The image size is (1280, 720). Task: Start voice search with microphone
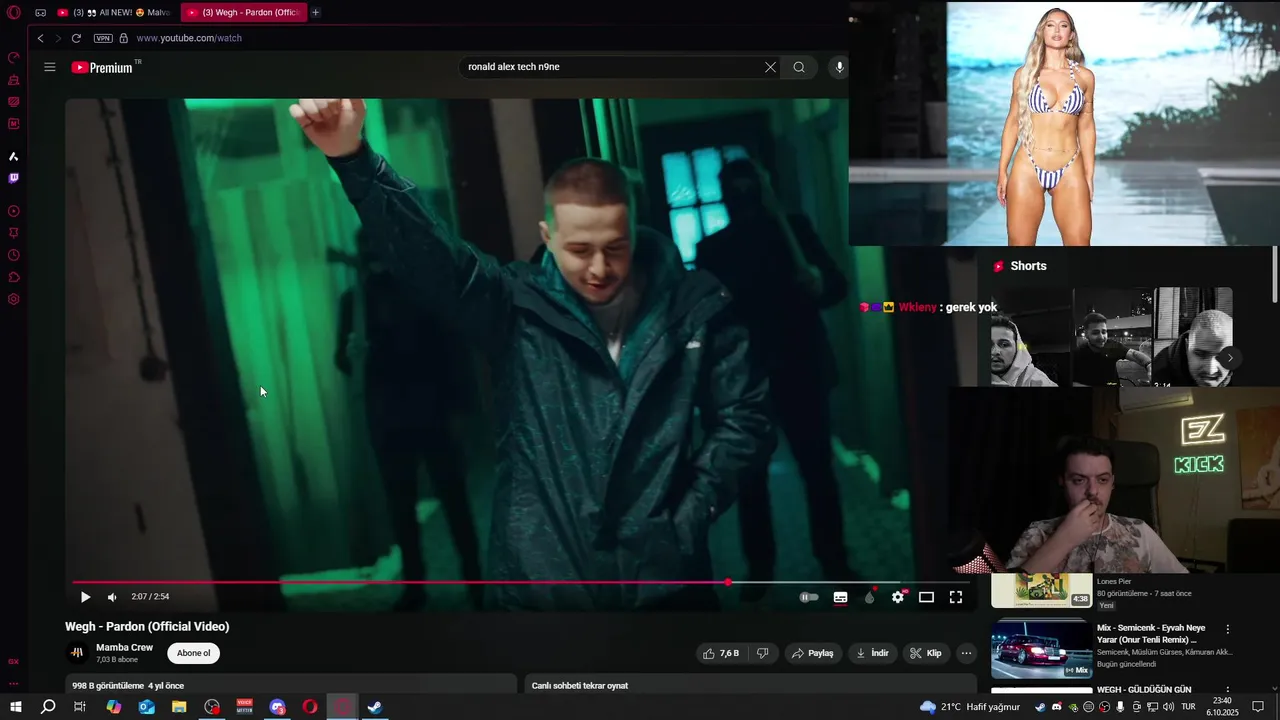tap(839, 67)
